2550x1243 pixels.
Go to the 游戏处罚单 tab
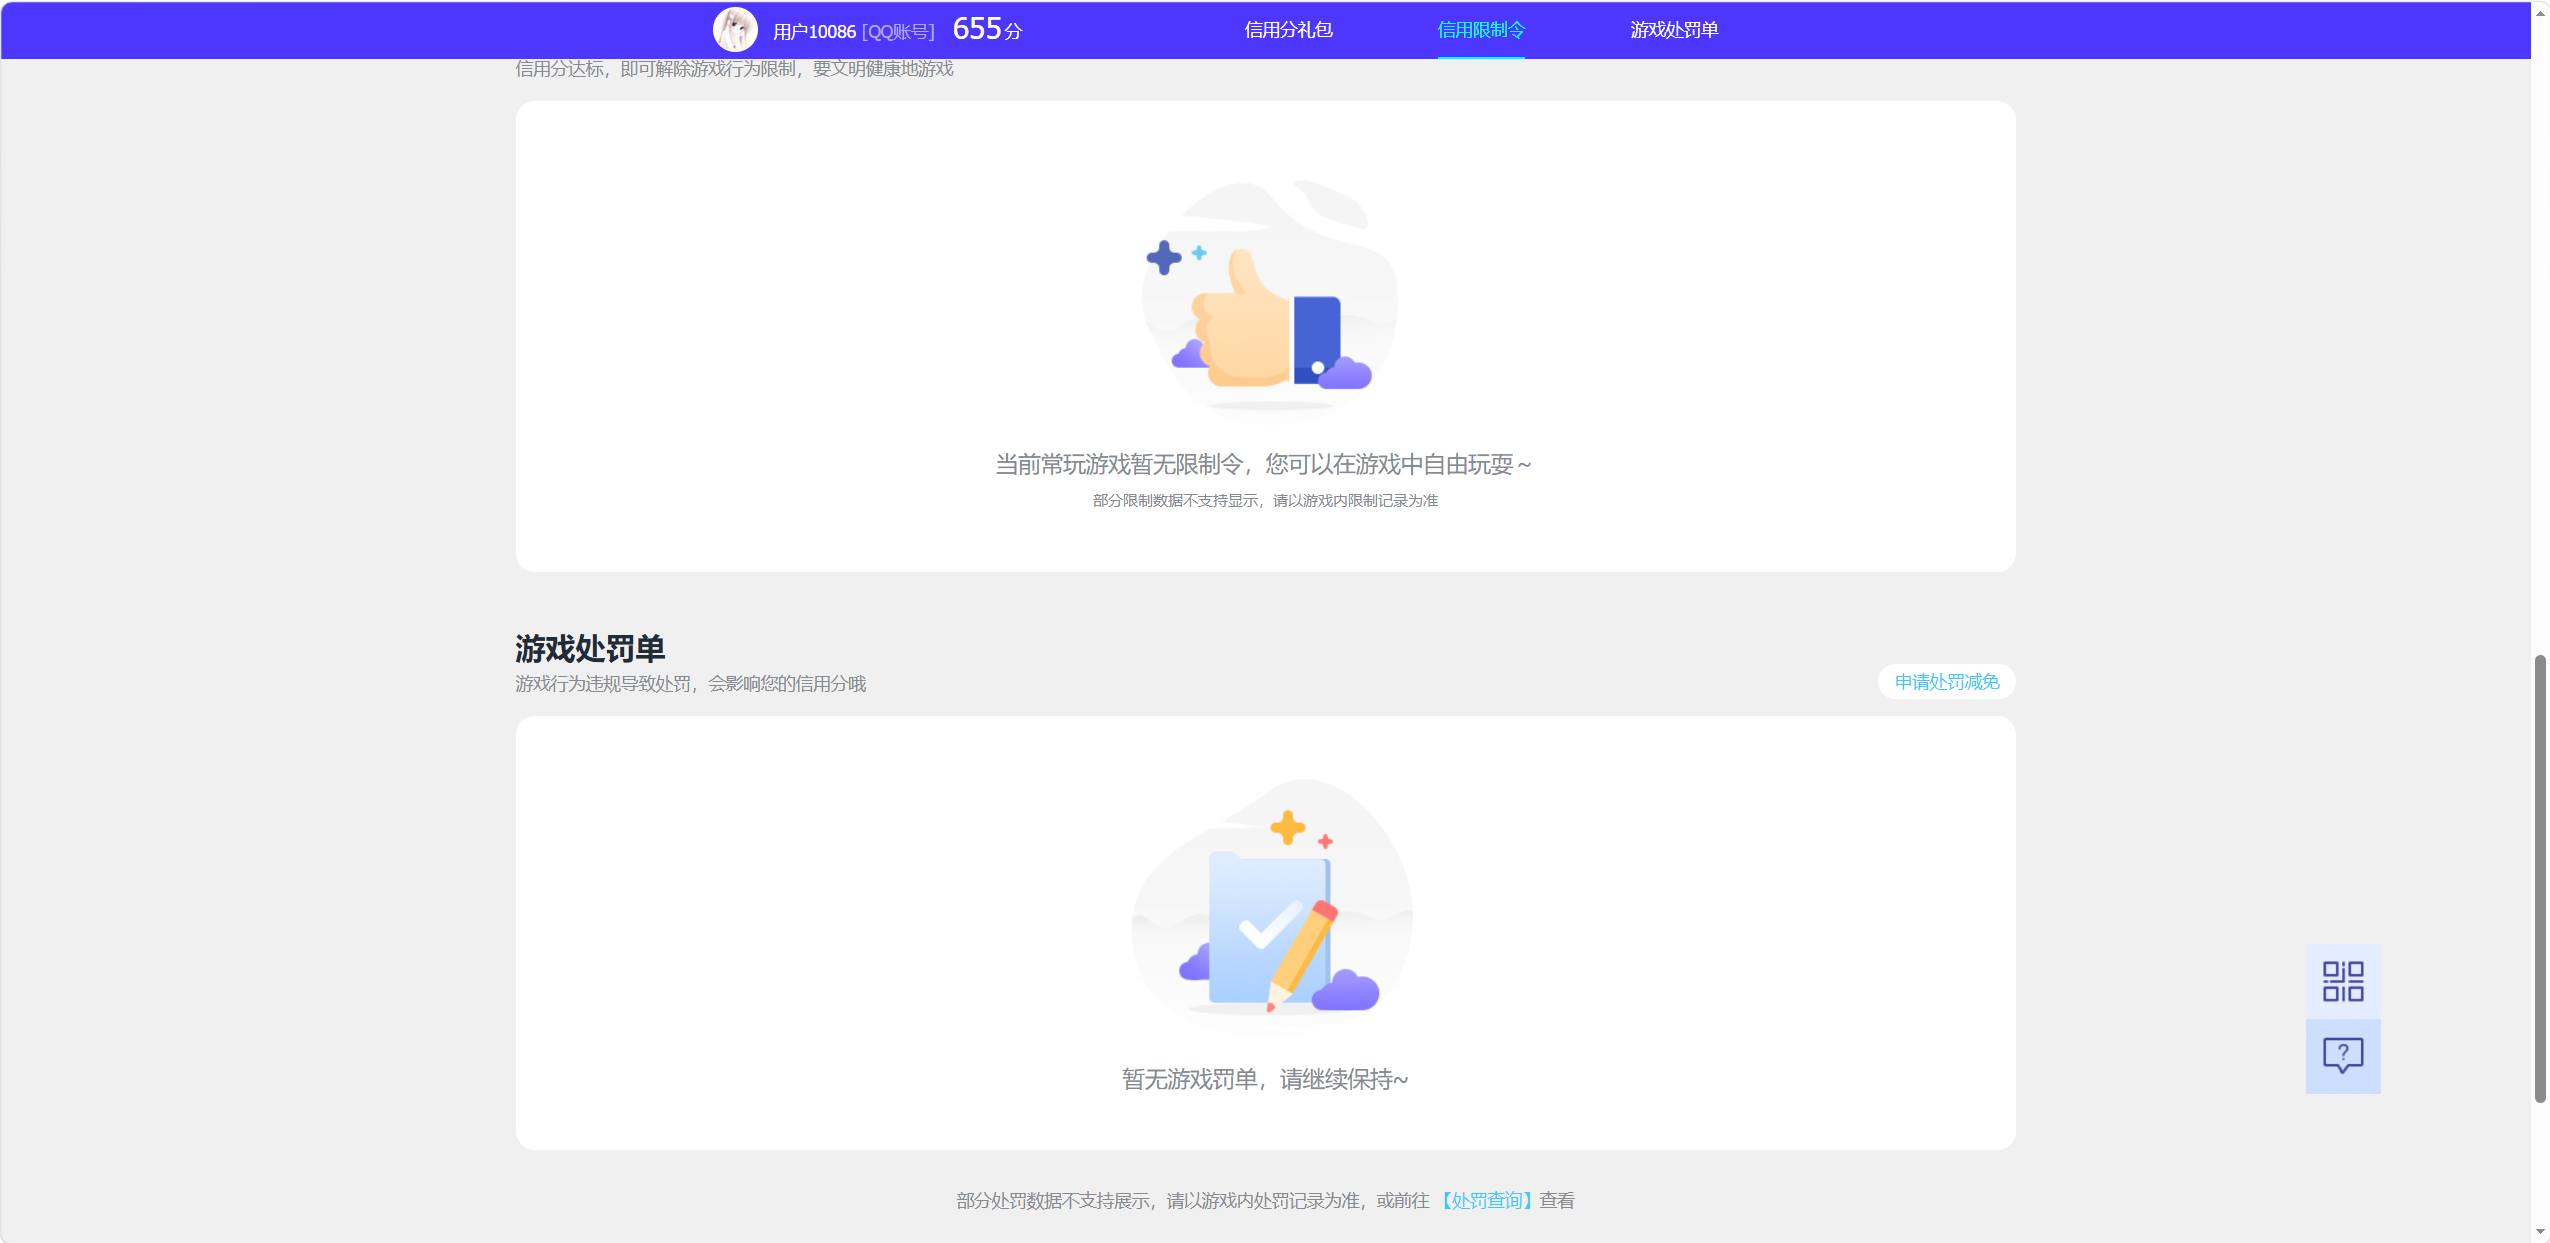coord(1674,30)
